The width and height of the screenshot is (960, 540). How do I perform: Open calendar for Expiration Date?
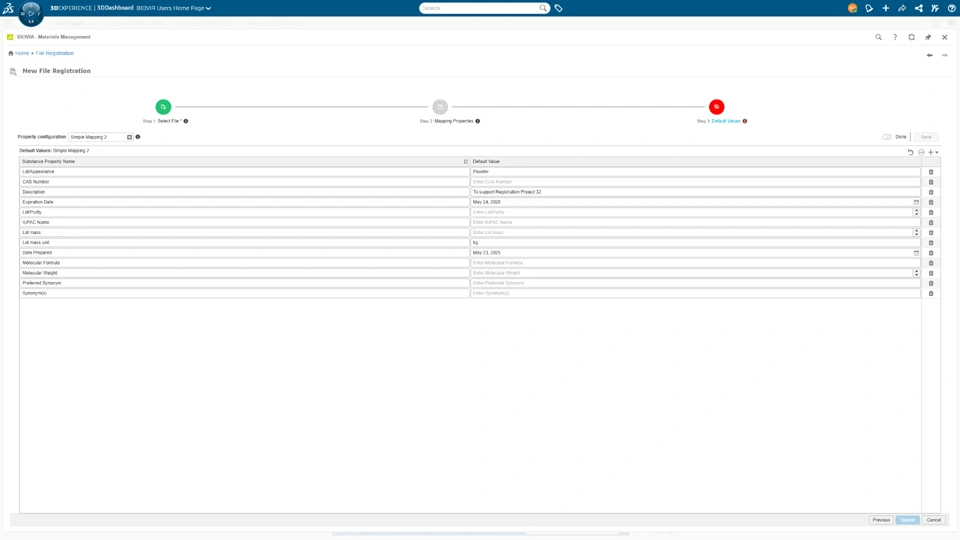(x=917, y=202)
